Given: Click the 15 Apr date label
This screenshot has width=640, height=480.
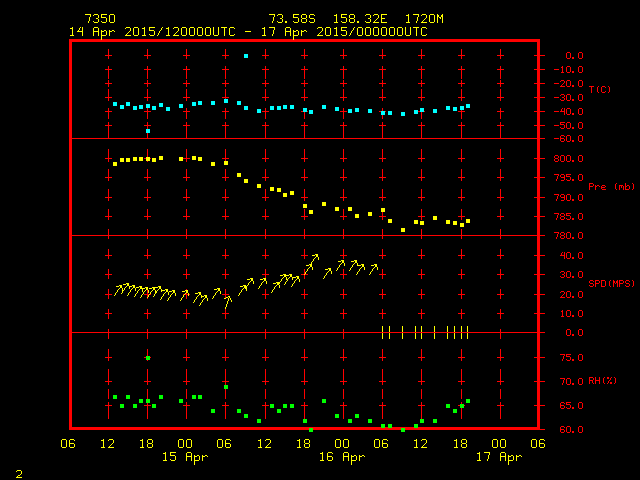Looking at the screenshot, I should tap(185, 457).
